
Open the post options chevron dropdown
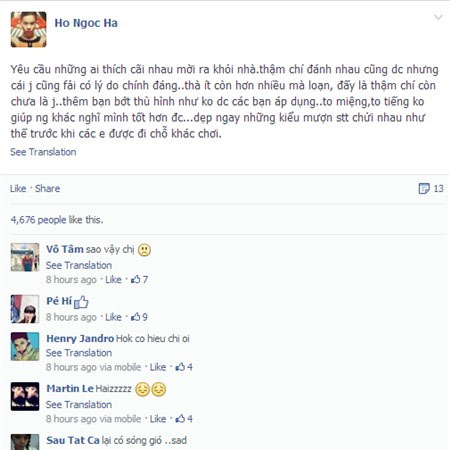438,17
